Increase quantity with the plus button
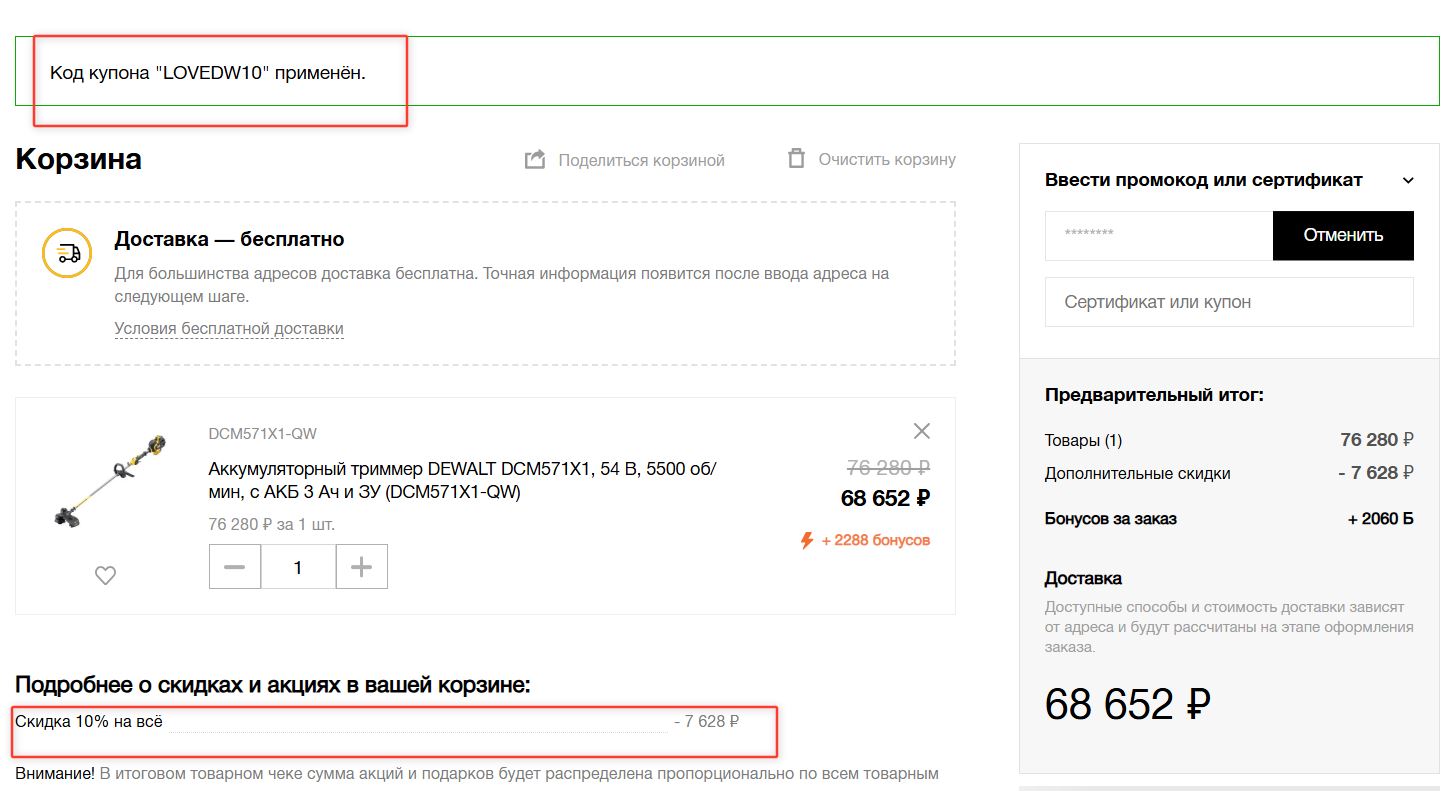The height and width of the screenshot is (791, 1447). (x=361, y=567)
